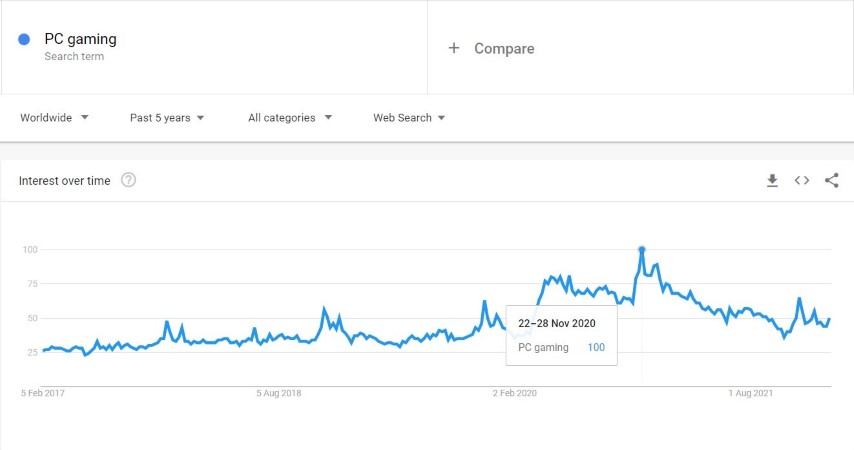
Task: Click the blue dot next to PC gaming
Action: tap(24, 39)
